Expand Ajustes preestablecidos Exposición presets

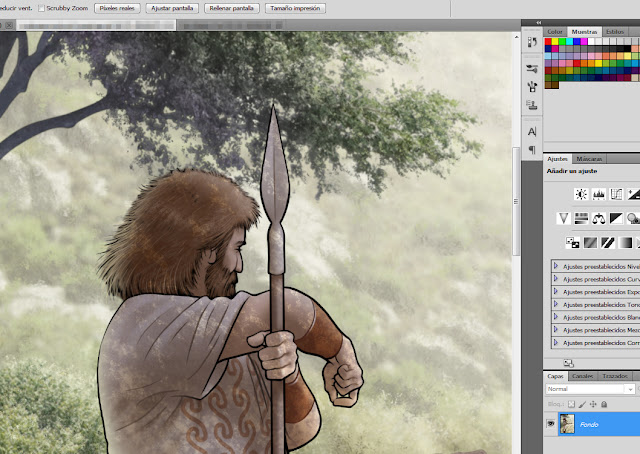(x=556, y=292)
